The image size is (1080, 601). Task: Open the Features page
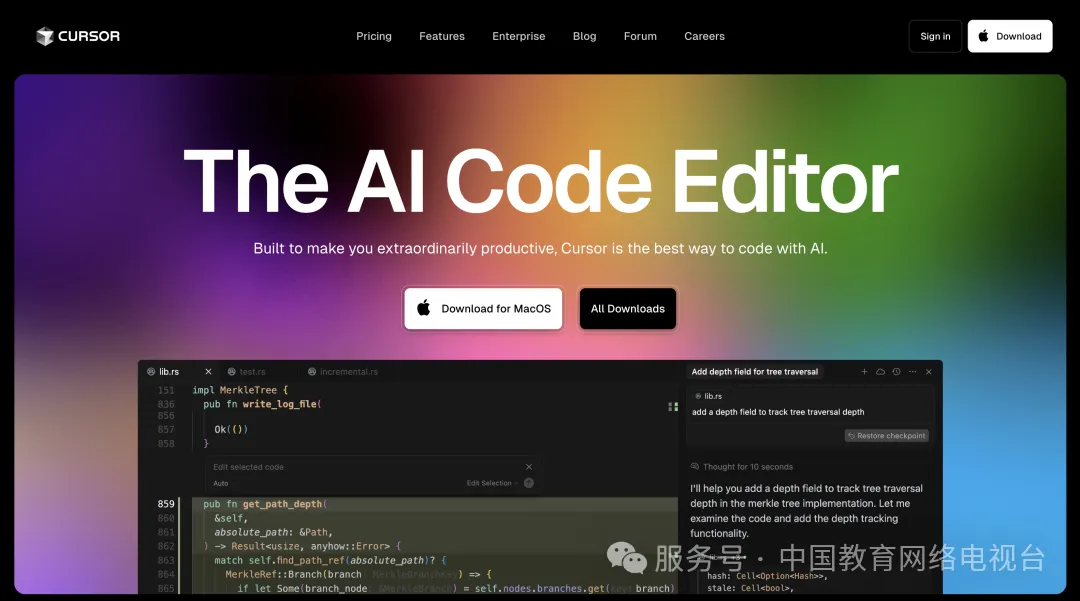(x=442, y=36)
